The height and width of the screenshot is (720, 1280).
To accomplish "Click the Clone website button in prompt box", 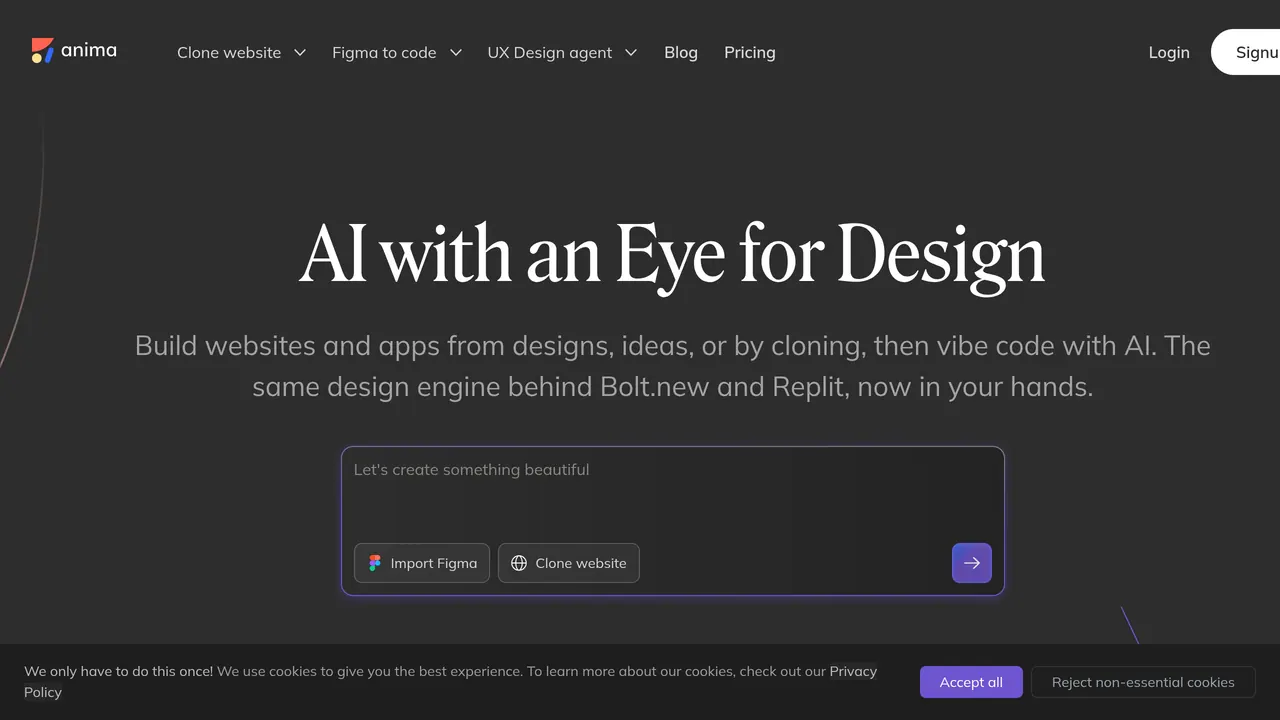I will (x=569, y=563).
